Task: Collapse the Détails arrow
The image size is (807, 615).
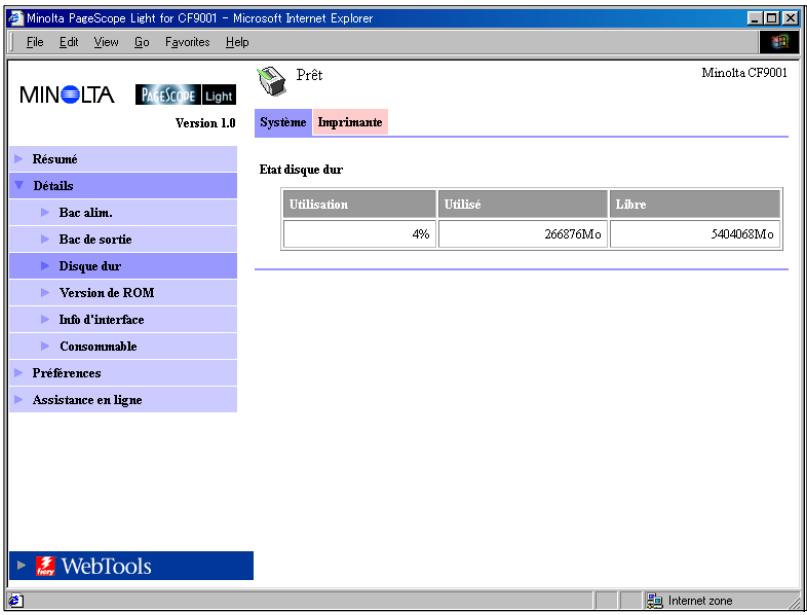Action: (19, 185)
